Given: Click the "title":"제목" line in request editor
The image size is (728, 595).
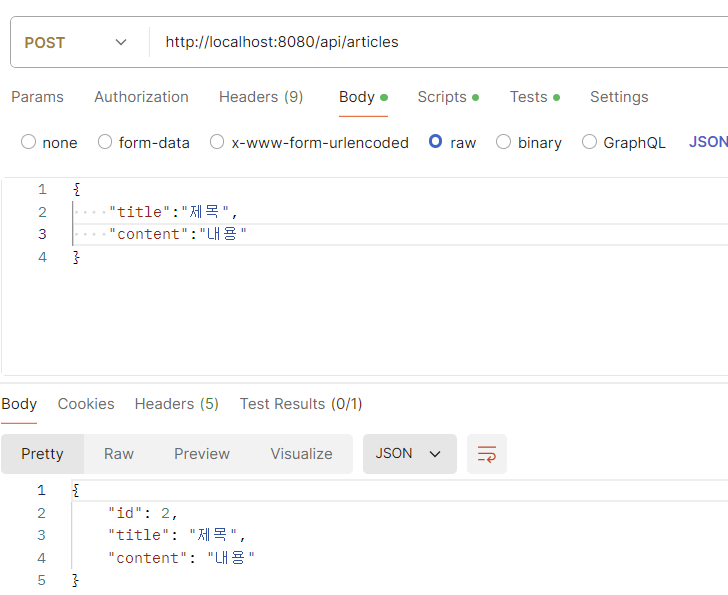Looking at the screenshot, I should pos(173,212).
